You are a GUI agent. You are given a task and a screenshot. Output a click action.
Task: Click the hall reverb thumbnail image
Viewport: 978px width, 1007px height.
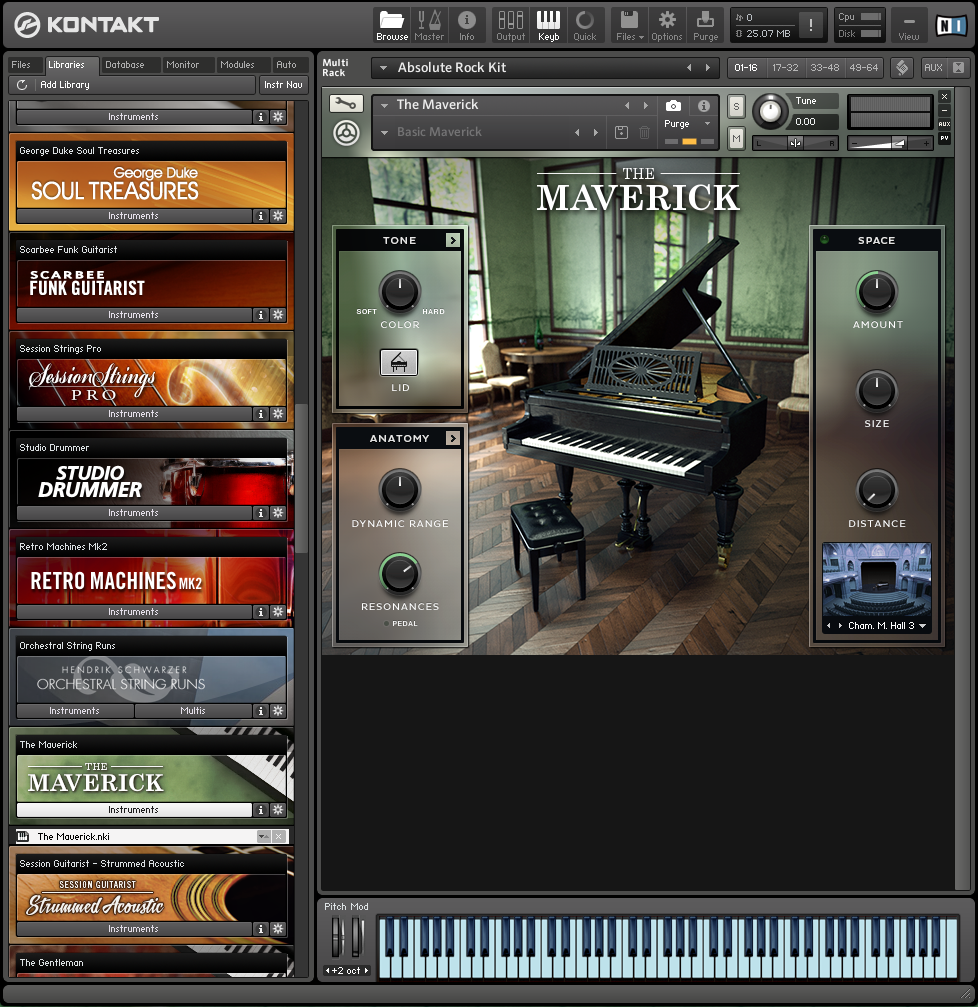877,581
